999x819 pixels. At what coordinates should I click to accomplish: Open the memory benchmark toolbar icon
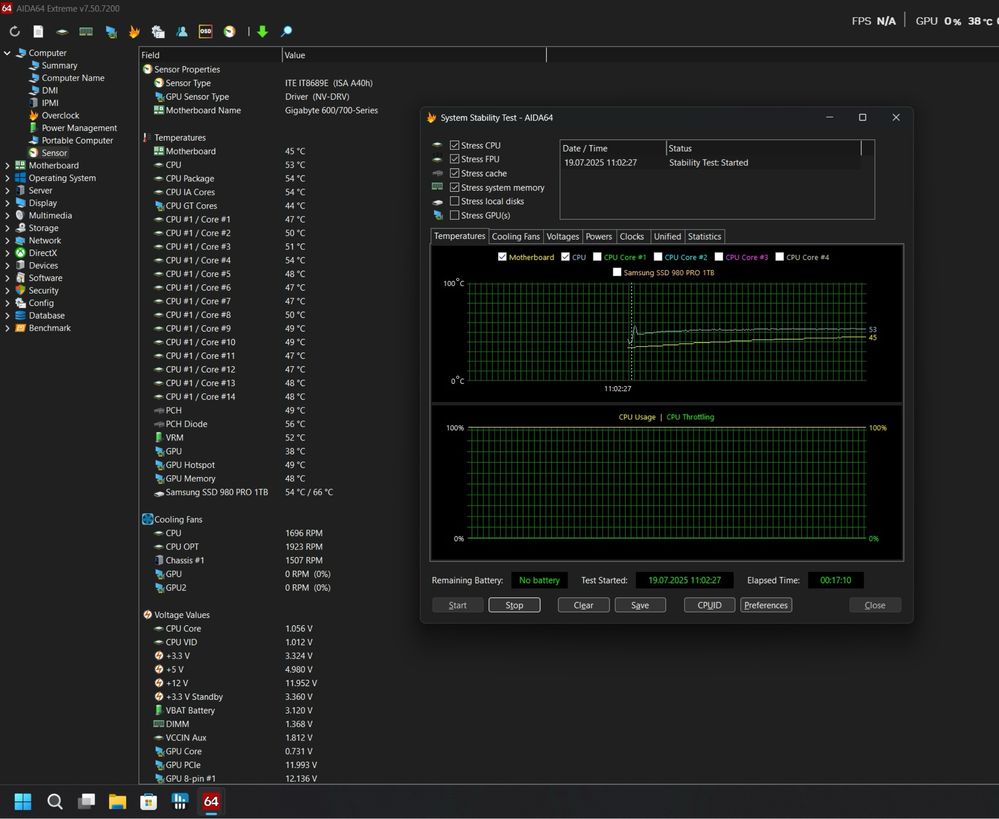point(86,31)
